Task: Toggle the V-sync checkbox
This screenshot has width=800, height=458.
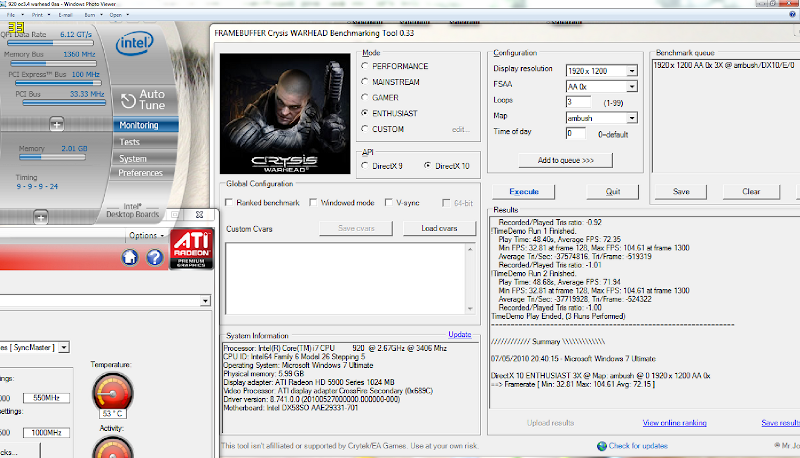Action: [389, 202]
